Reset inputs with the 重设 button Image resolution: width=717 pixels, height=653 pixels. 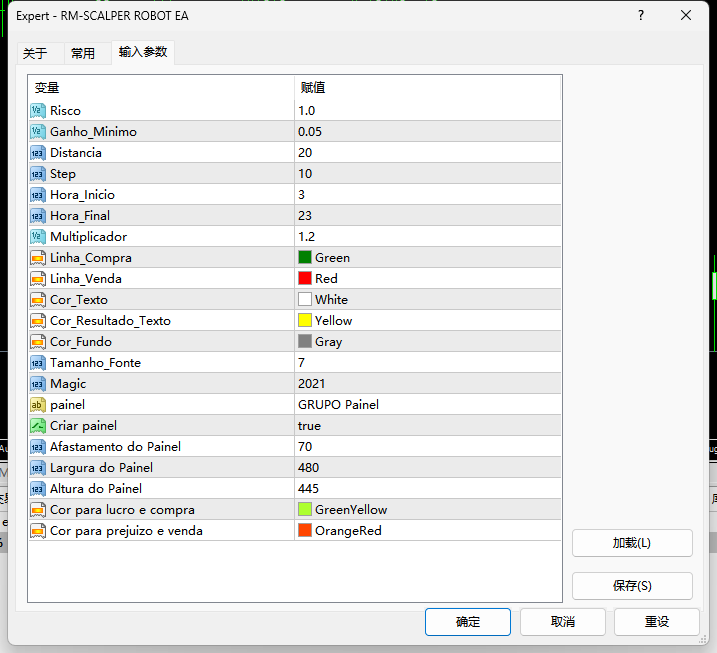click(657, 622)
